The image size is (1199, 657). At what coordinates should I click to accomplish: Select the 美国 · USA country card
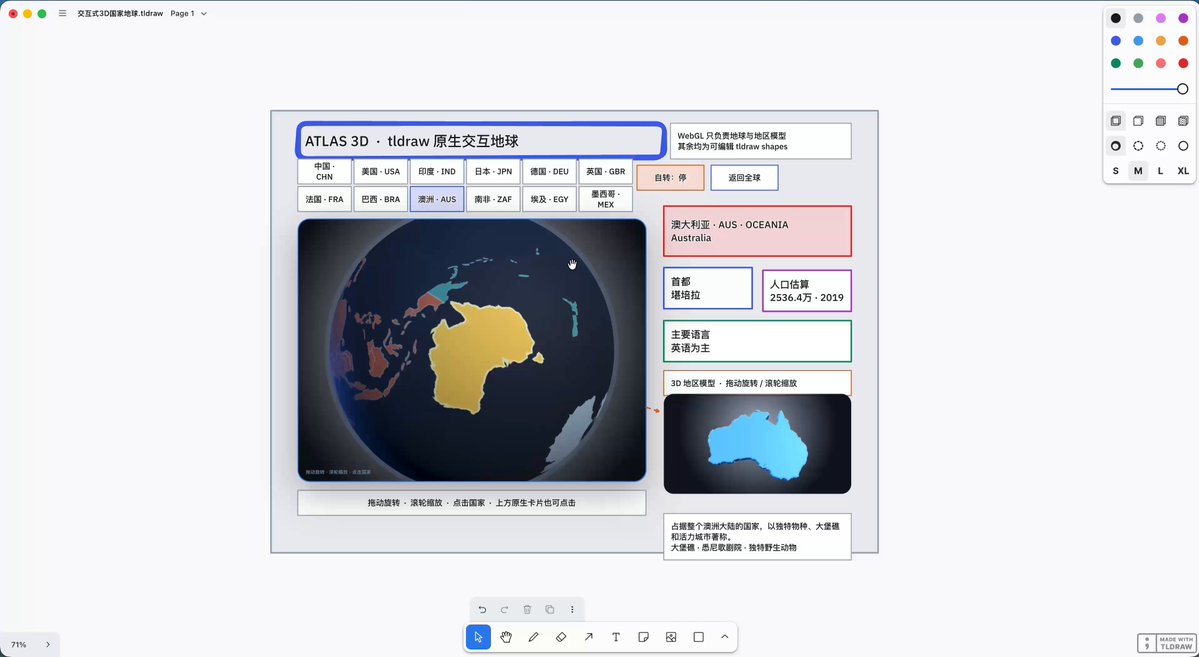click(x=381, y=171)
